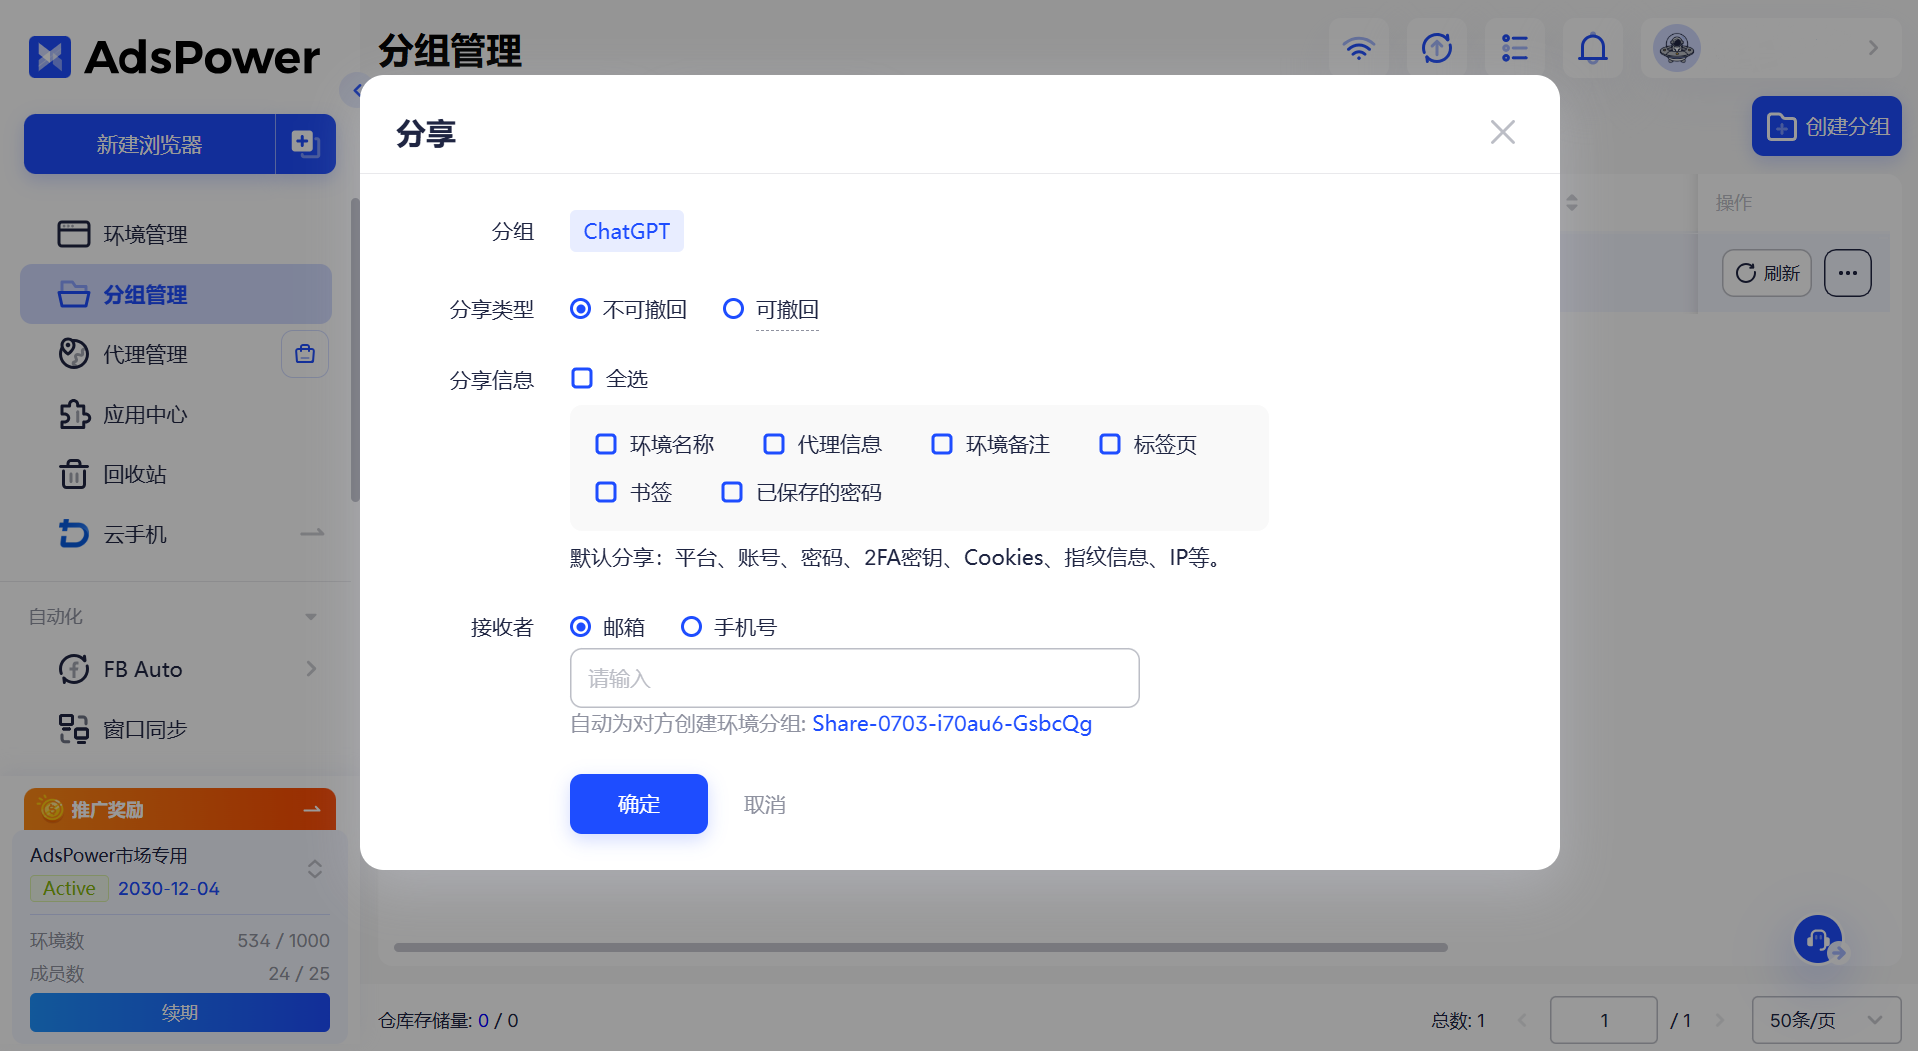Open environment management menu

click(x=176, y=234)
